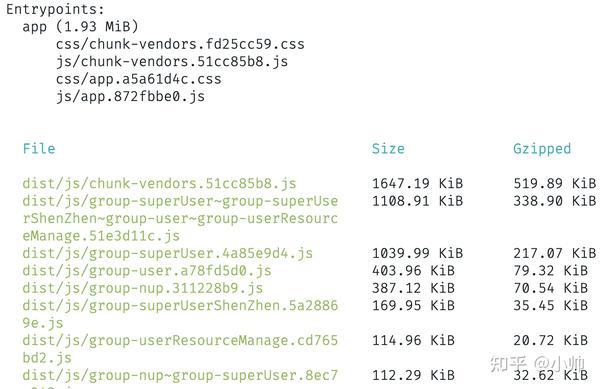Click the 519.89 KiB gzipped value
Screen dimensions: 600x389
[554, 184]
